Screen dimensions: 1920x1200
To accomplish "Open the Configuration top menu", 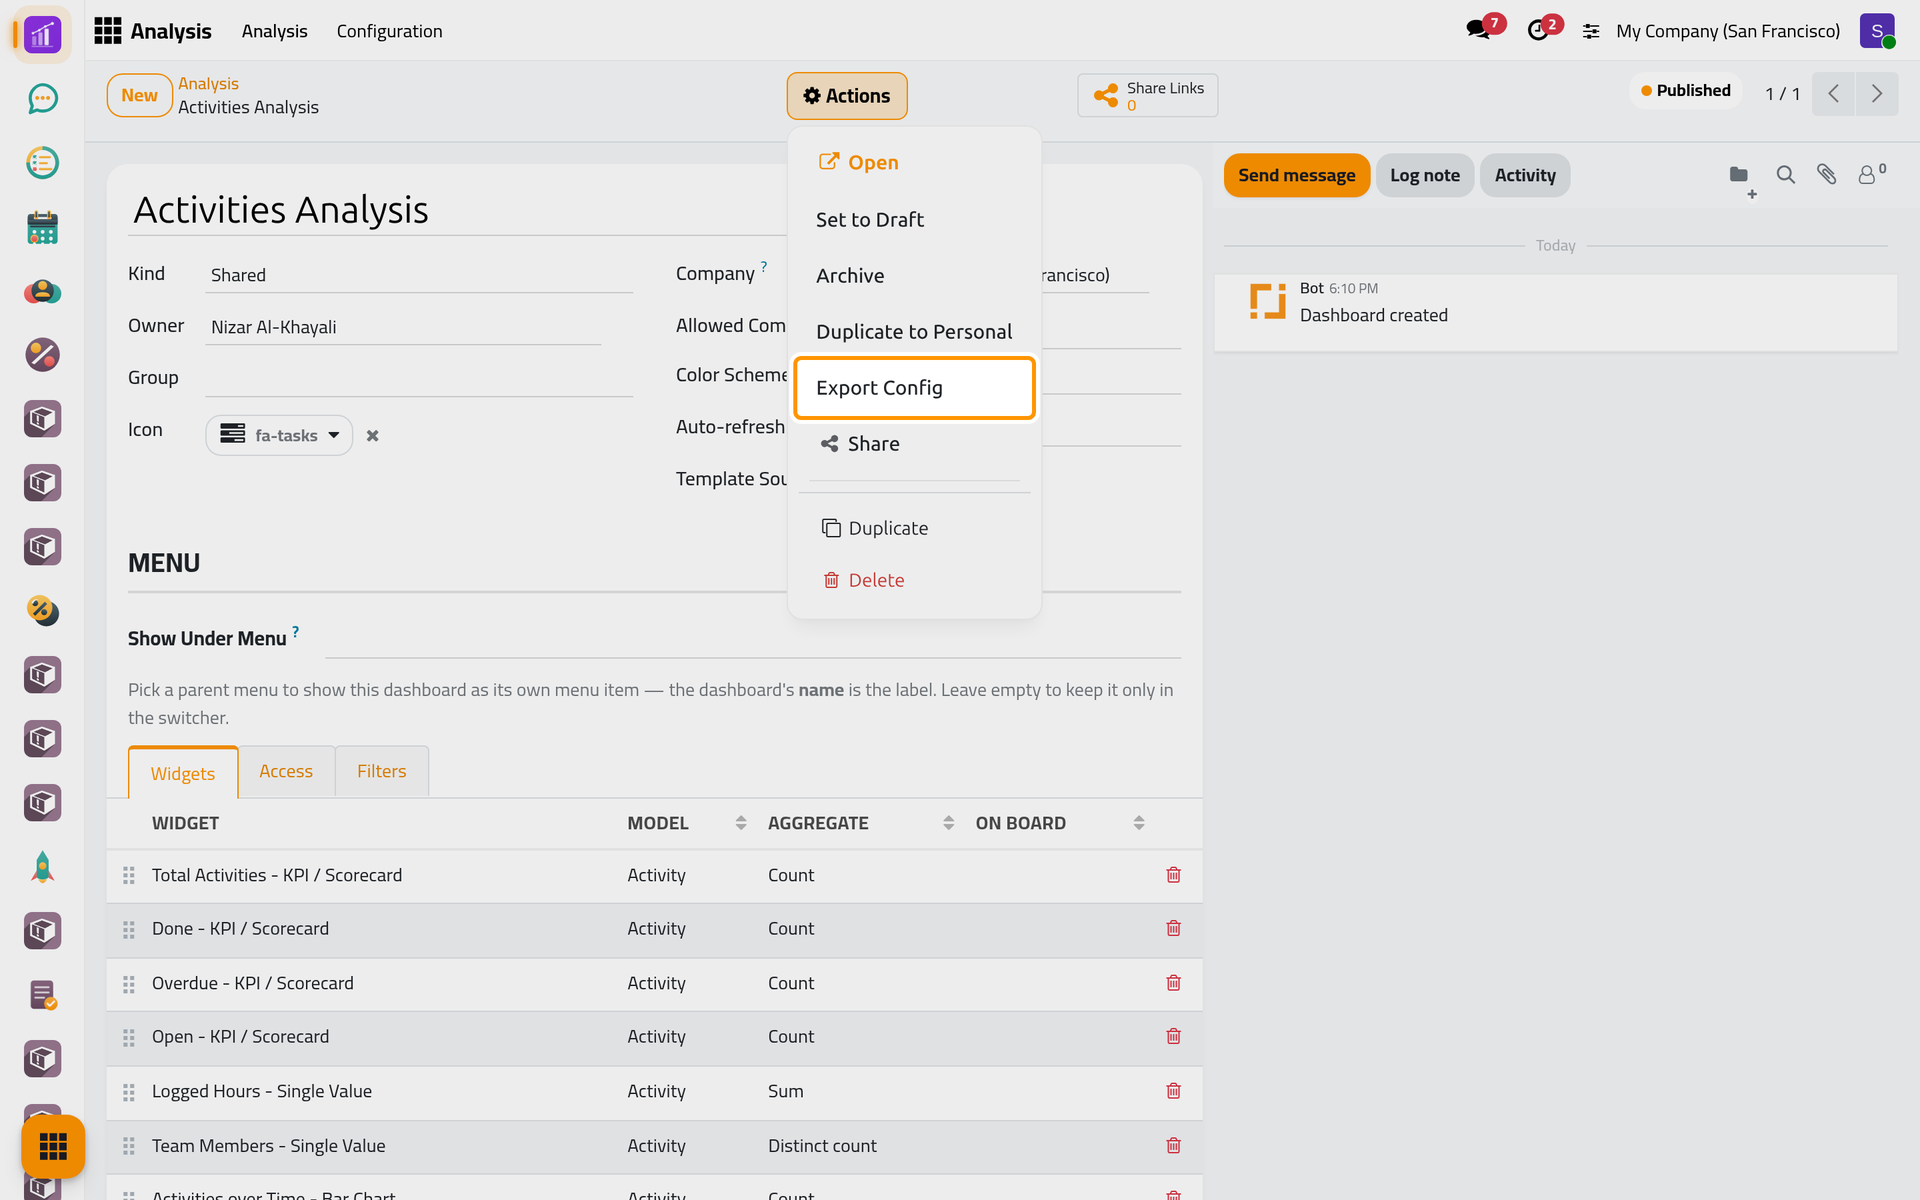I will point(389,31).
